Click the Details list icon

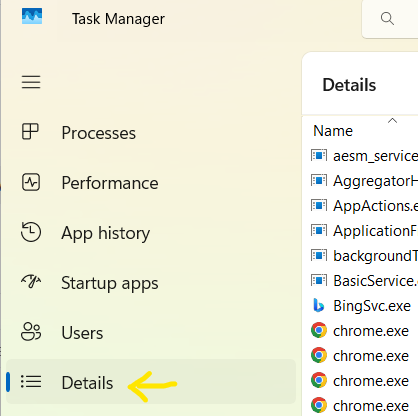[x=31, y=382]
